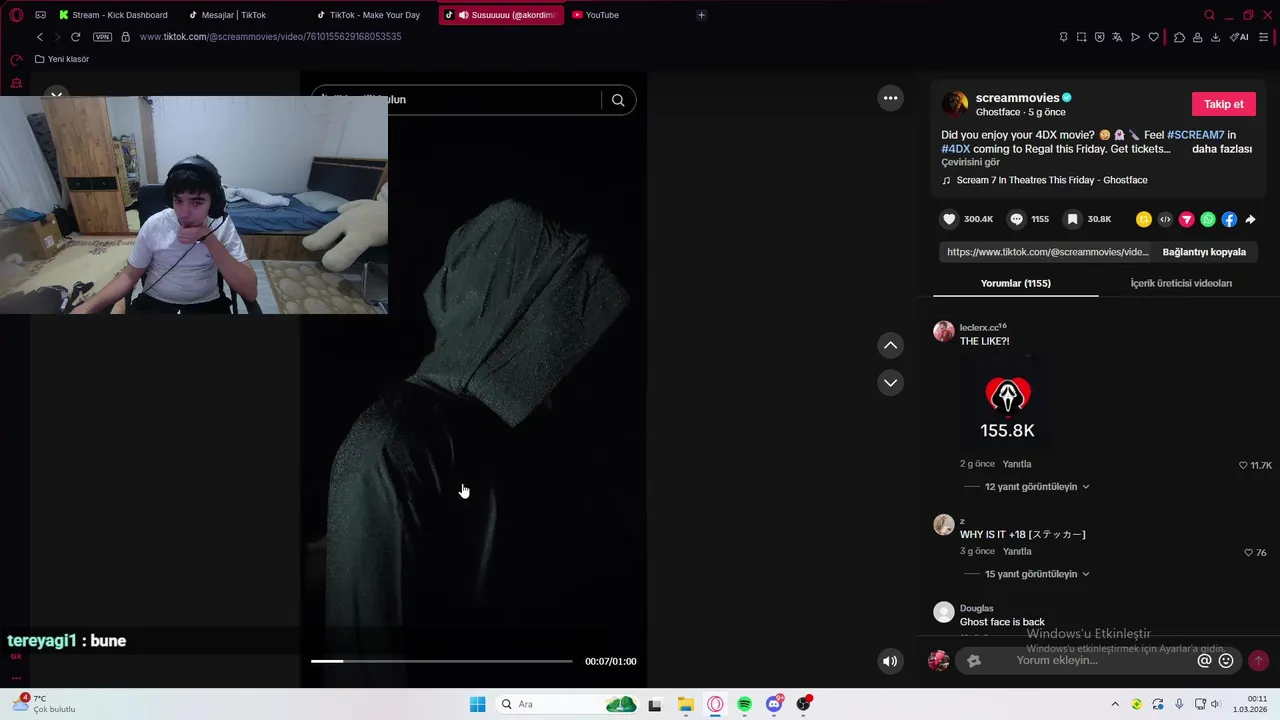Mute the video volume

pos(890,661)
